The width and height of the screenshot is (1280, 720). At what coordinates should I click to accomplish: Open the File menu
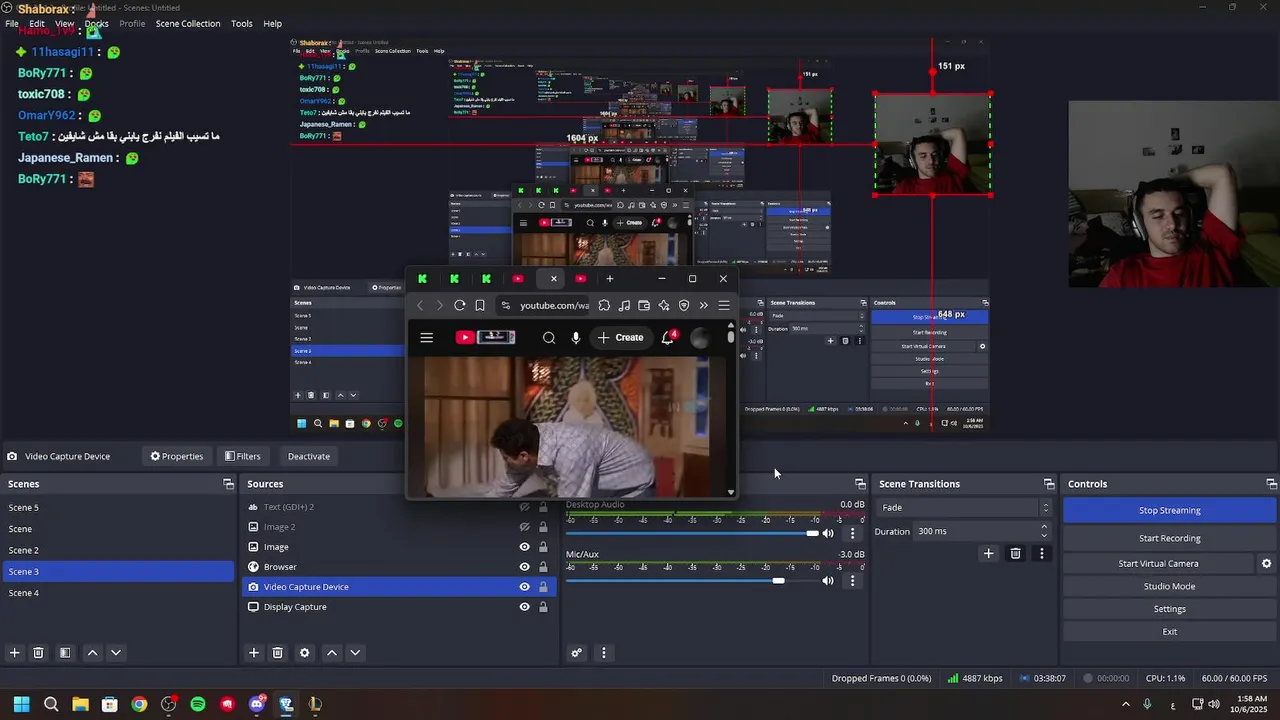coord(12,23)
